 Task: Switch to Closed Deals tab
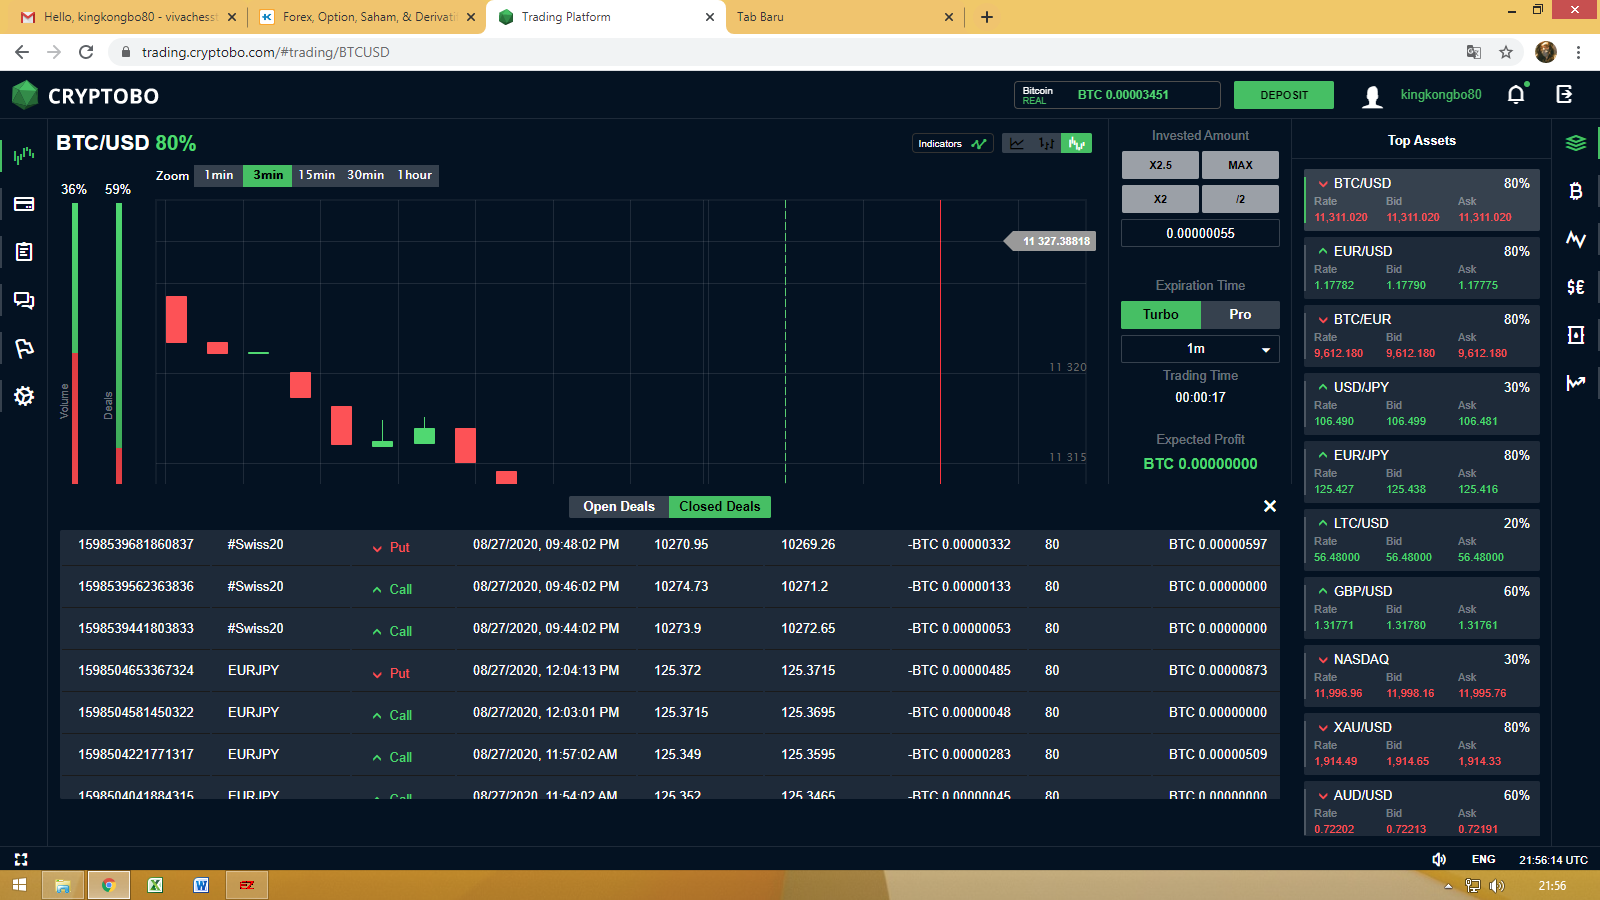pos(720,506)
